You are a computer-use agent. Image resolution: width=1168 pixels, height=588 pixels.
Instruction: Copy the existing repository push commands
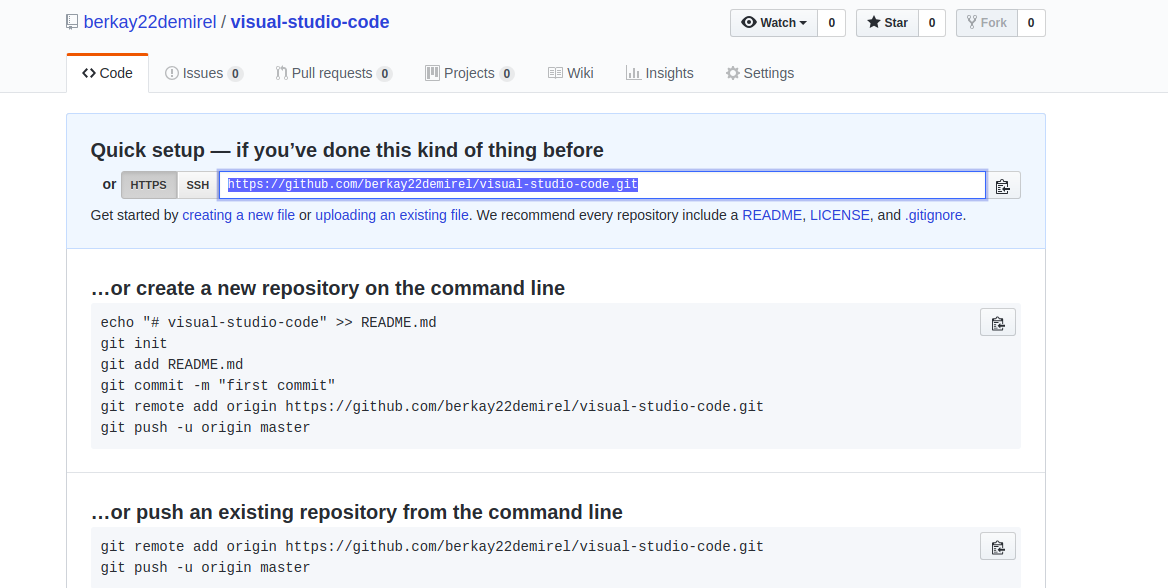pyautogui.click(x=997, y=546)
